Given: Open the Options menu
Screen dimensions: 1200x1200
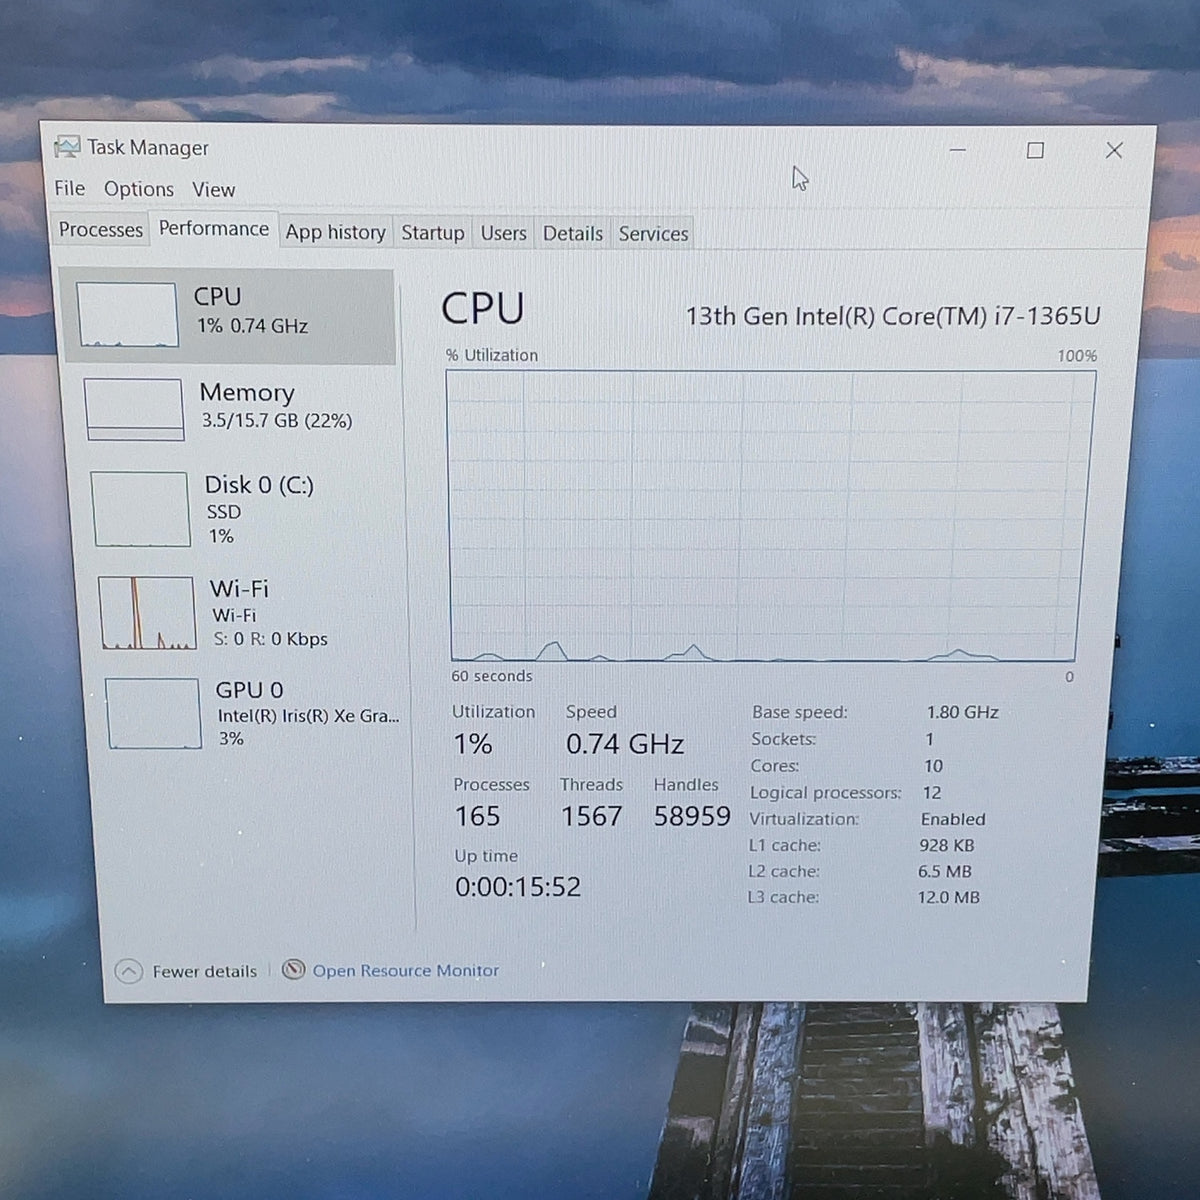Looking at the screenshot, I should click(139, 189).
